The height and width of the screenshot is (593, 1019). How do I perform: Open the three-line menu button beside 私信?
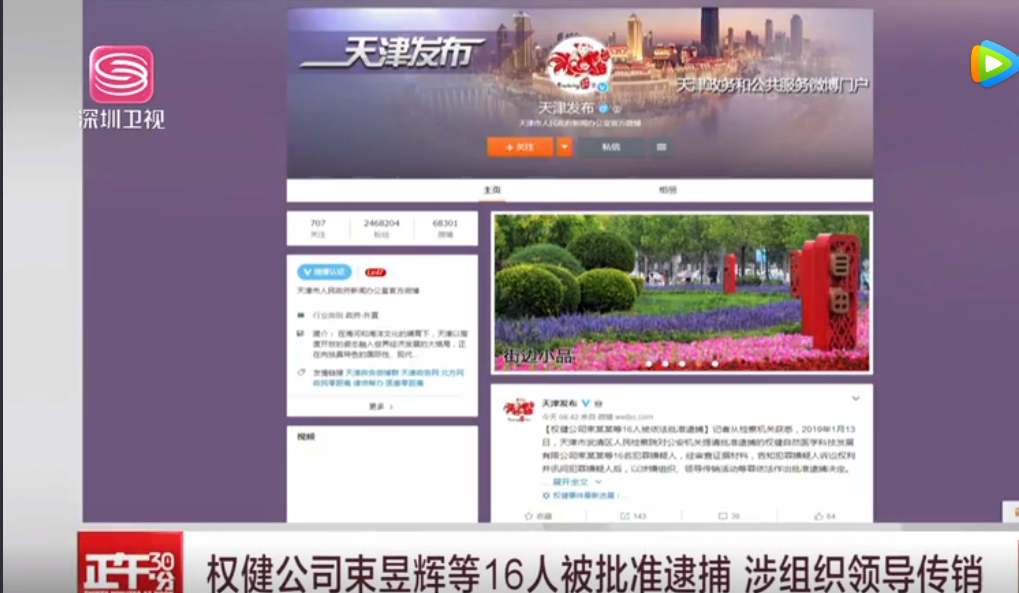662,147
